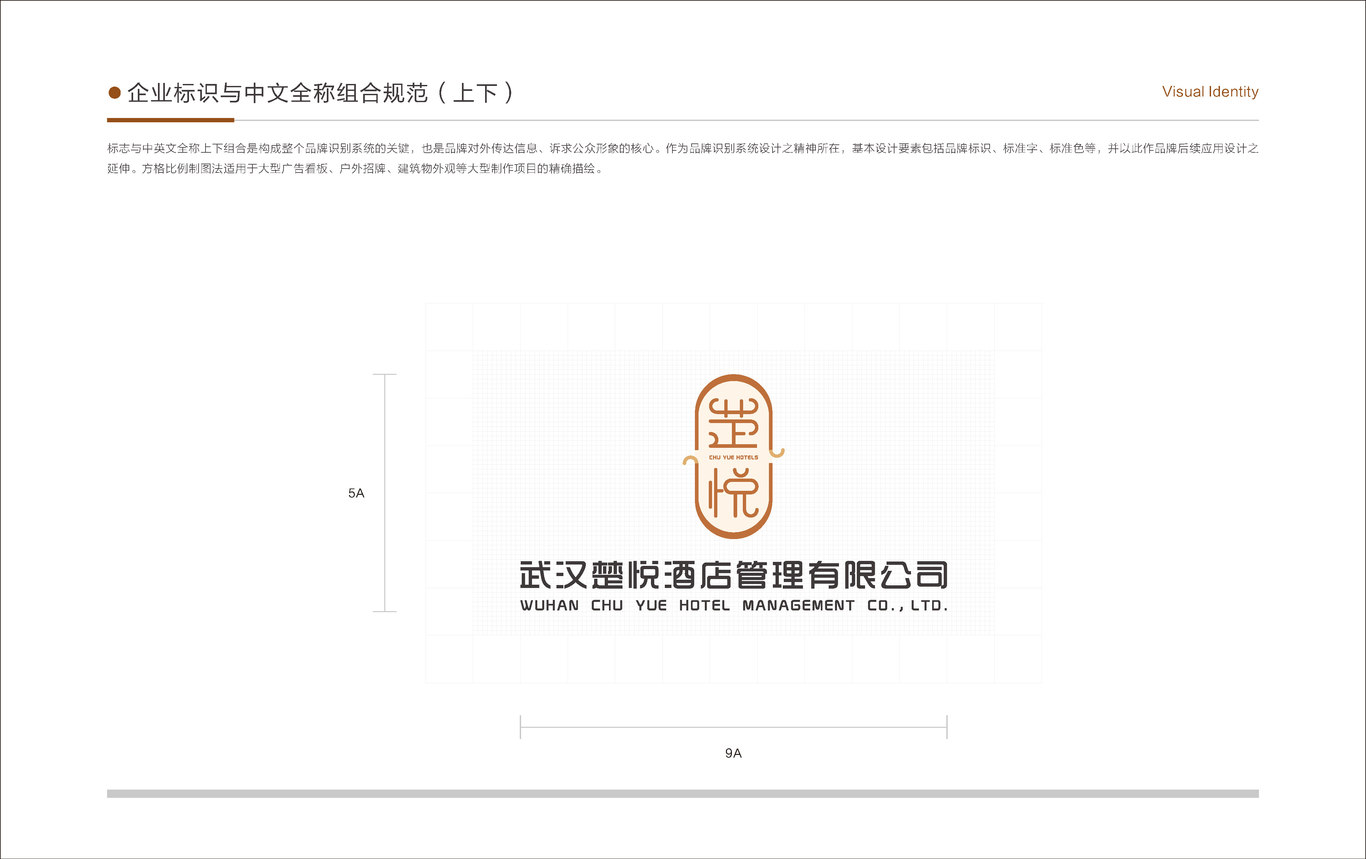The image size is (1366, 859).
Task: Click the orange bullet before the page title
Action: tap(114, 93)
